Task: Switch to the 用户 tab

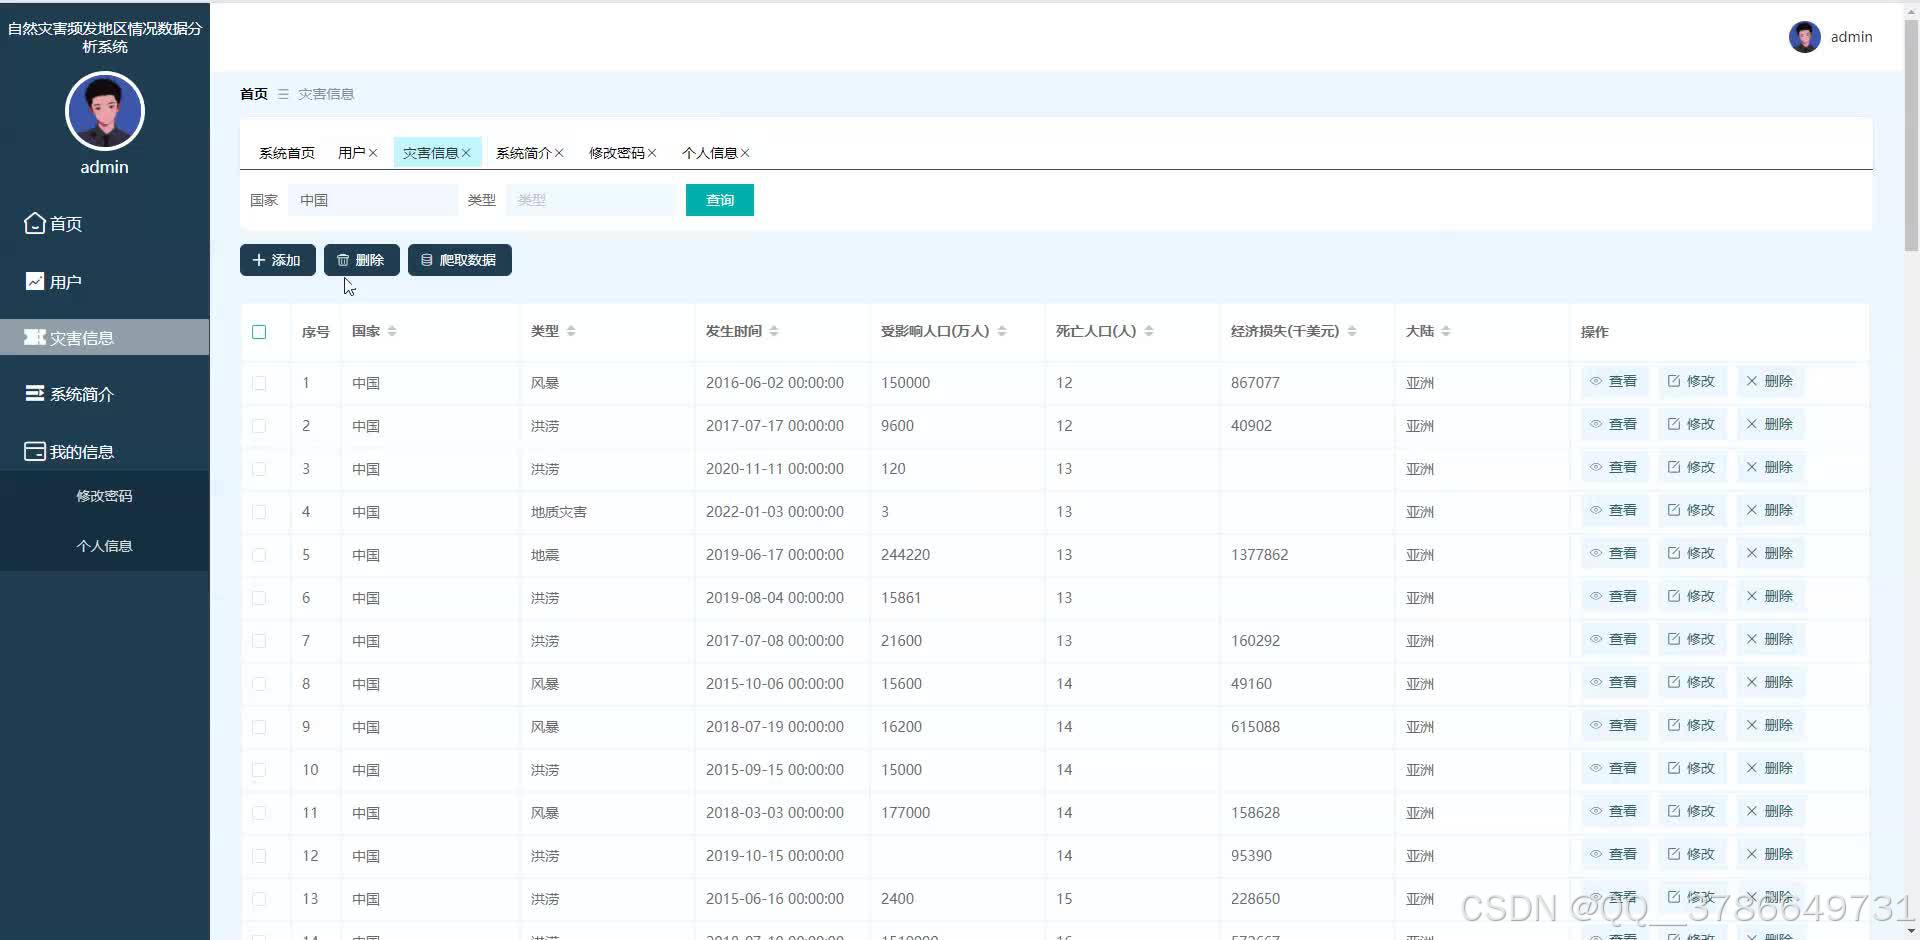Action: (x=351, y=153)
